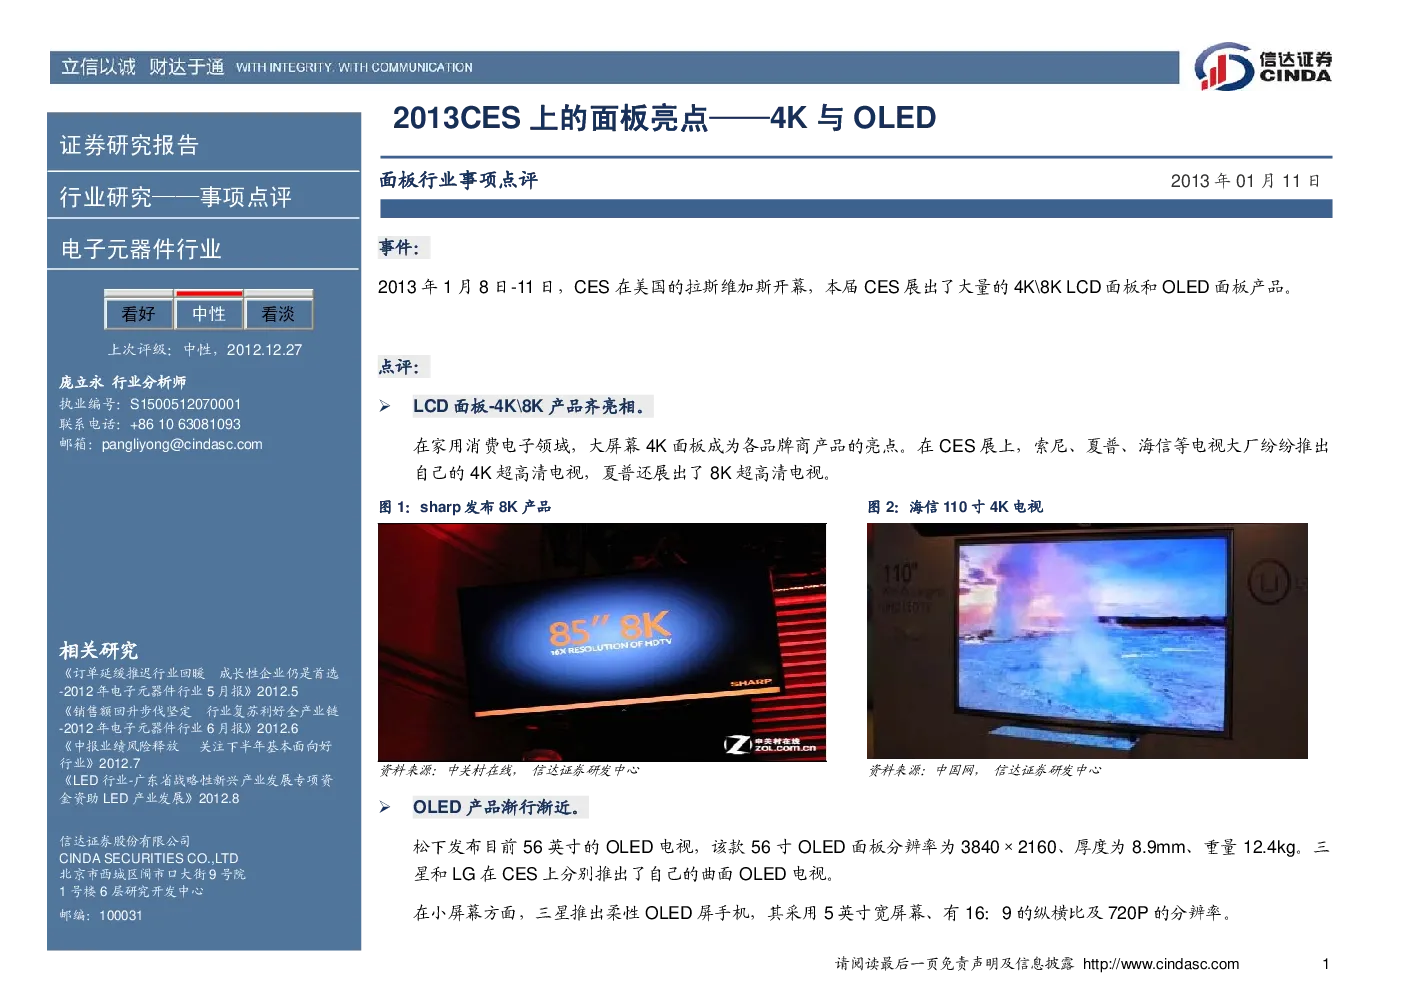The width and height of the screenshot is (1403, 992).
Task: Click the sidebar heading 电子元器件行业
Action: point(141,249)
